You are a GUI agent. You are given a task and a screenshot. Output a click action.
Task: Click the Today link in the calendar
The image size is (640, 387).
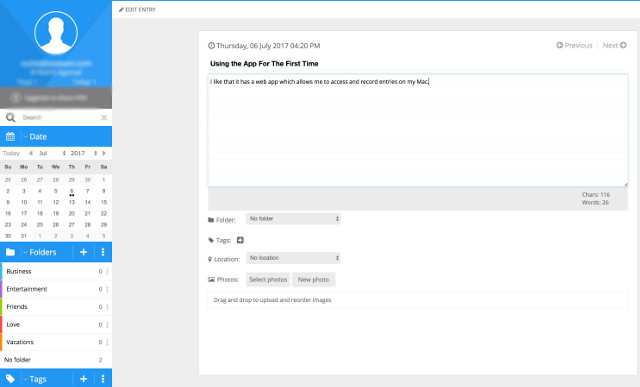coord(11,153)
